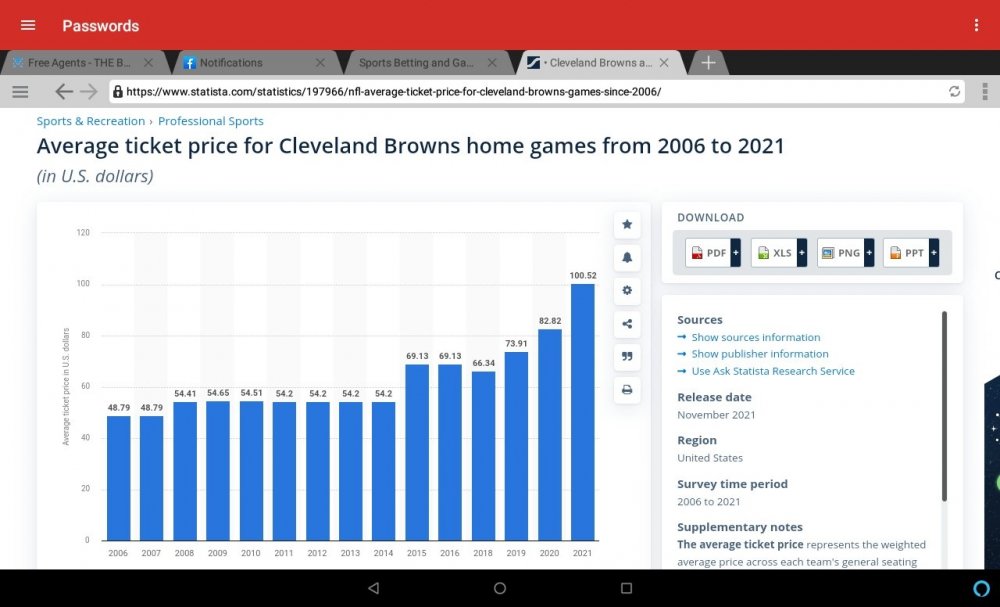Share the statistic with the share icon
The width and height of the screenshot is (1000, 607).
pos(627,324)
